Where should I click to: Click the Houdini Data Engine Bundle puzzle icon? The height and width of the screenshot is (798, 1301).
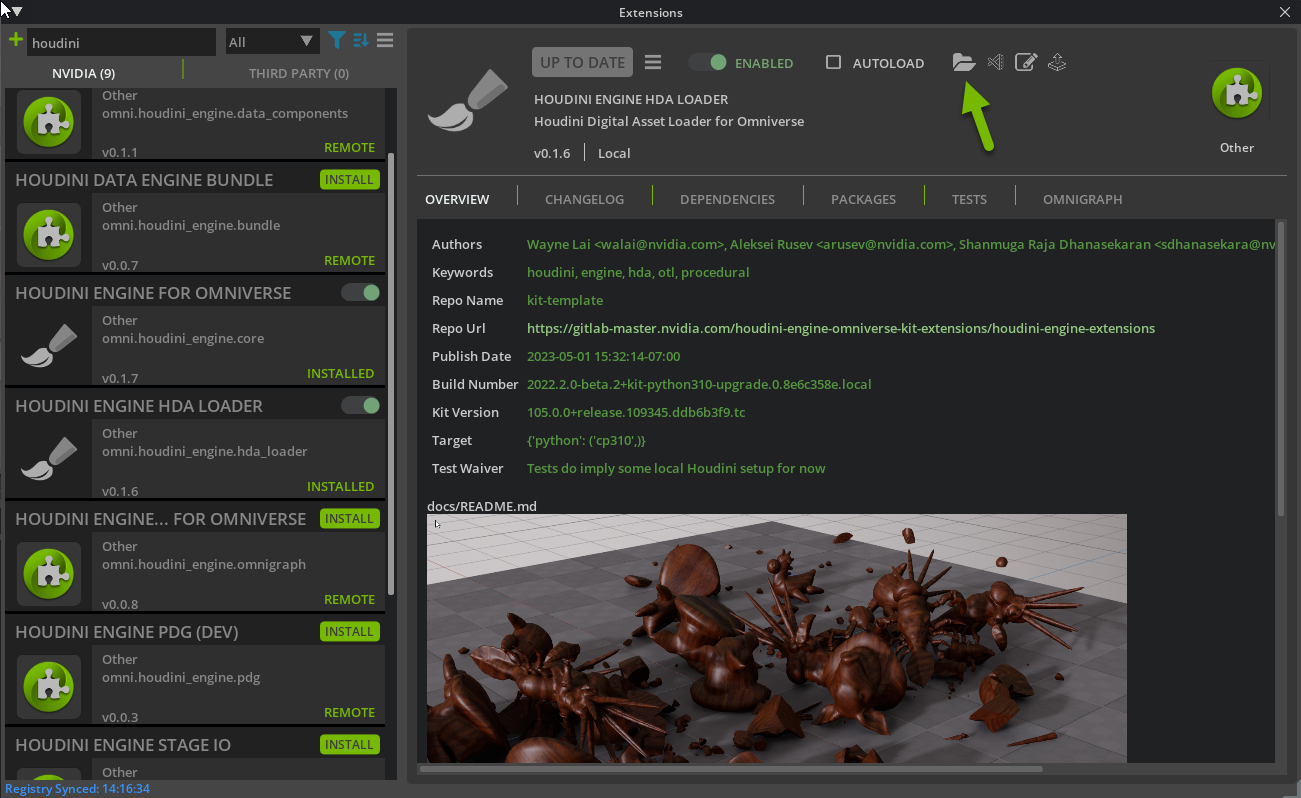click(x=49, y=234)
